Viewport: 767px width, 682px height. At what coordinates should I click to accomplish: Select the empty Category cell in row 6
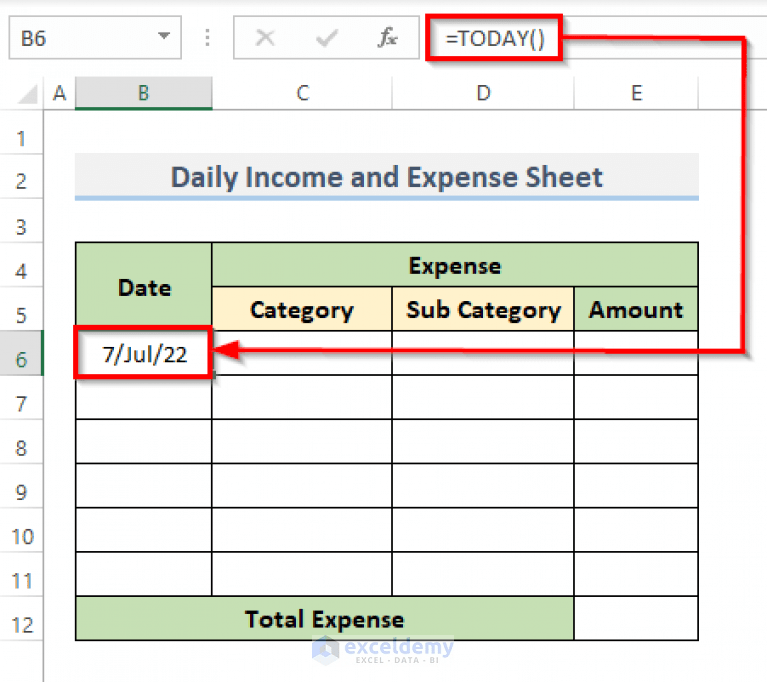(x=302, y=353)
